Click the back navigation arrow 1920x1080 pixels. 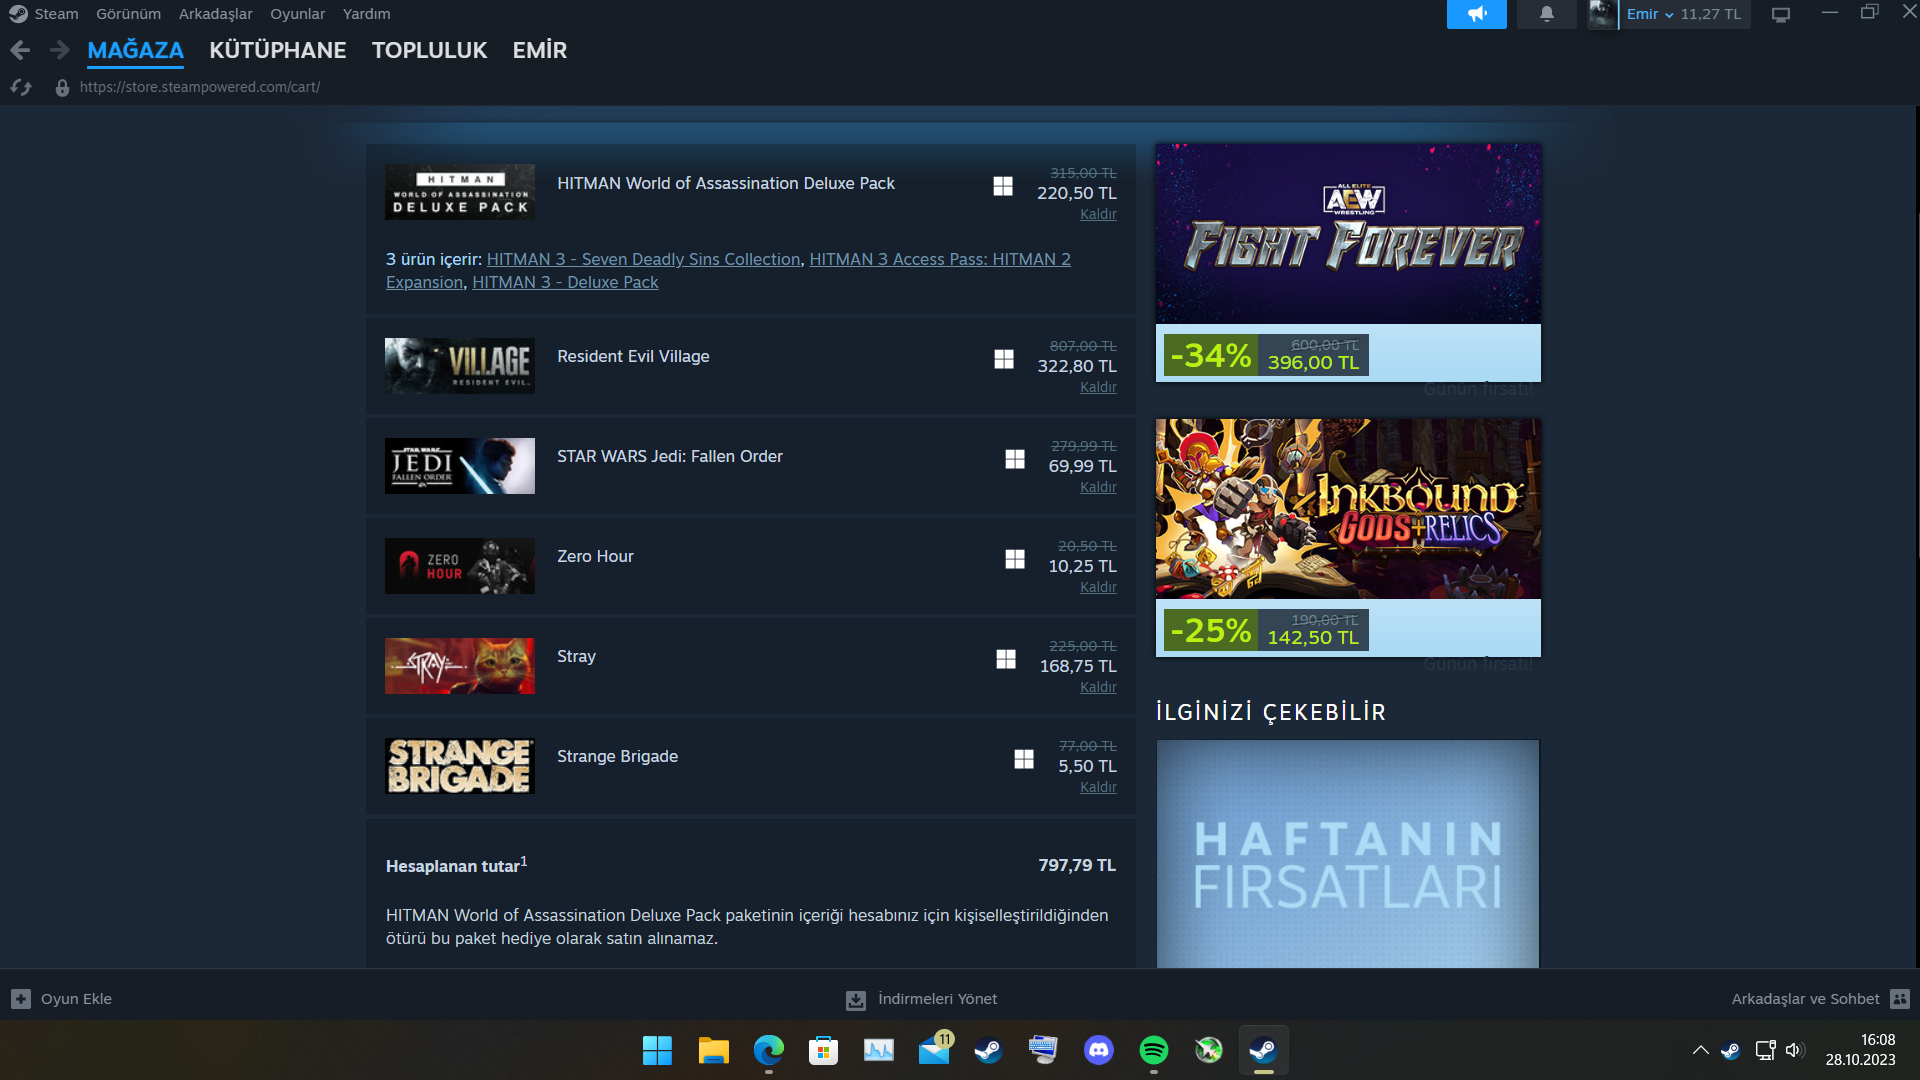point(20,50)
